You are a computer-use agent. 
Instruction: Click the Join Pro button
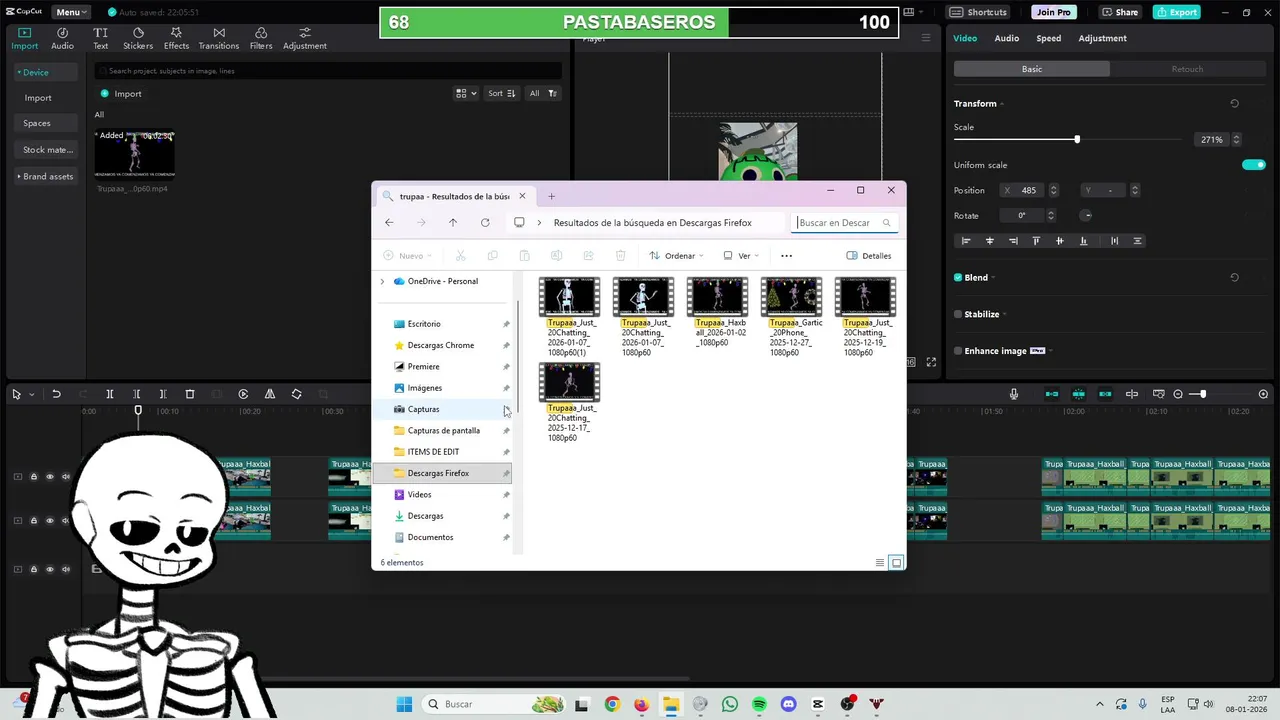click(1053, 12)
